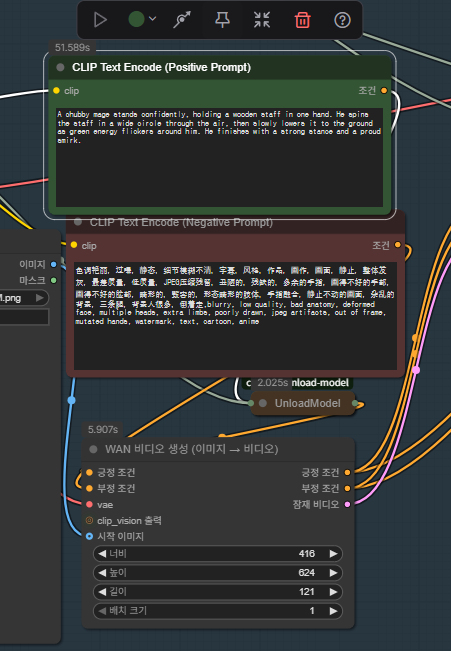Click the 마스크 output socket
Screen dimensions: 451x651
tap(54, 280)
